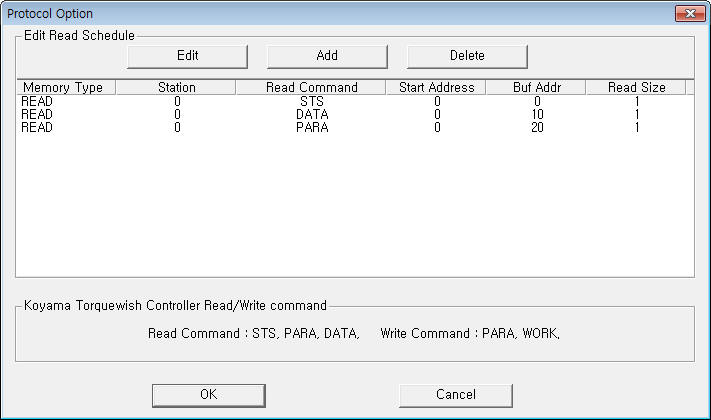Dismiss dialog with Cancel button

click(455, 394)
